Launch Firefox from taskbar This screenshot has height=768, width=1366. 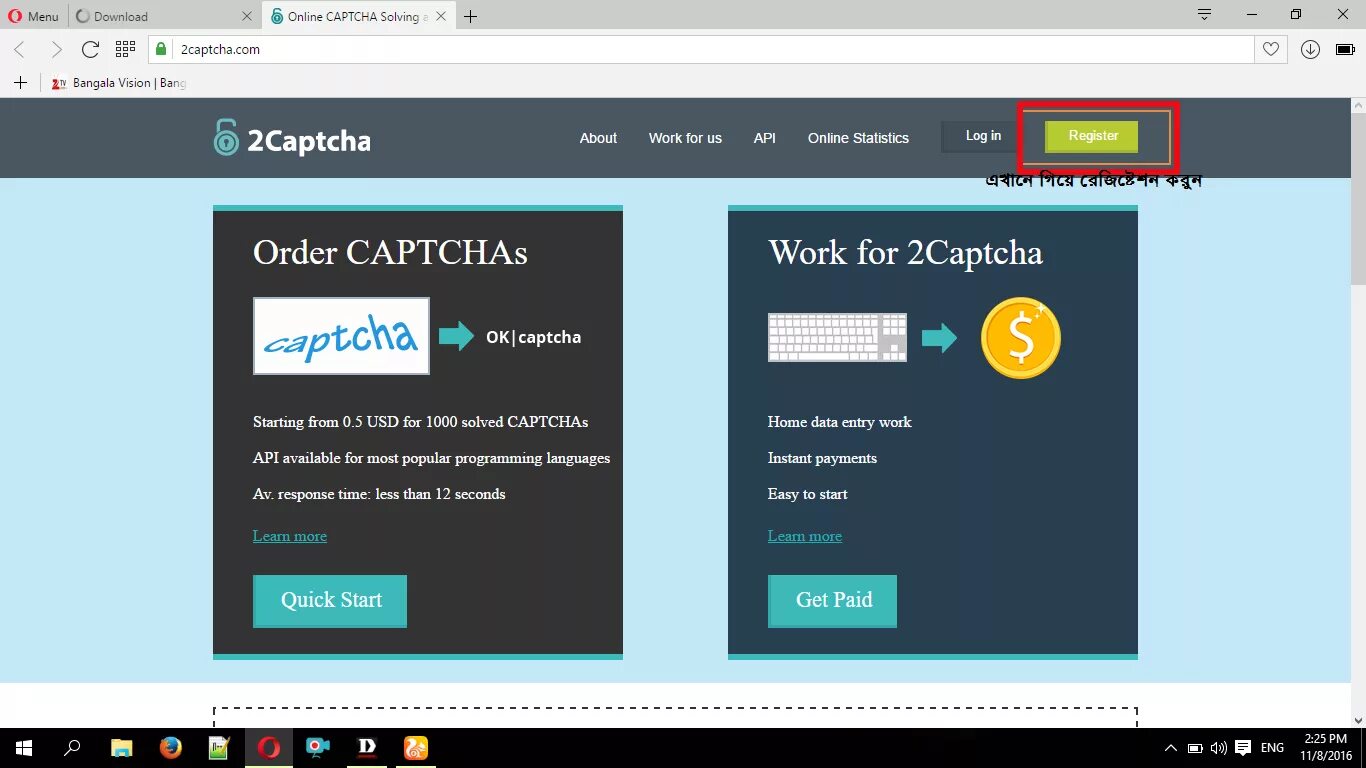tap(170, 748)
